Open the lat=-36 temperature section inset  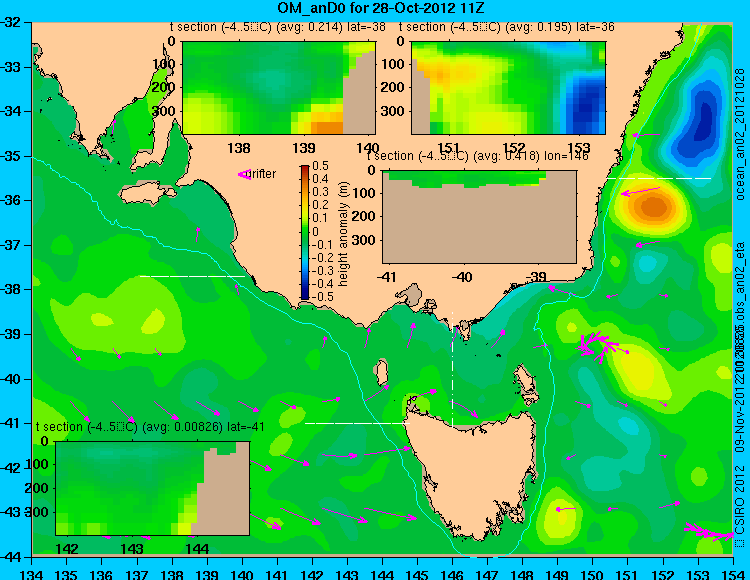coord(508,88)
